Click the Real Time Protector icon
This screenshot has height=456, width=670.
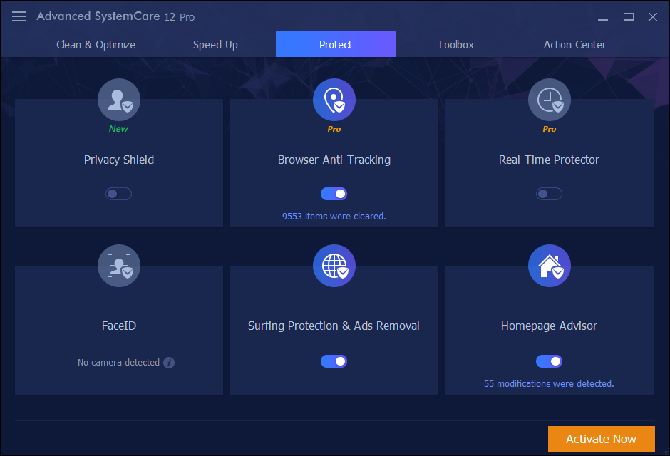[x=549, y=100]
